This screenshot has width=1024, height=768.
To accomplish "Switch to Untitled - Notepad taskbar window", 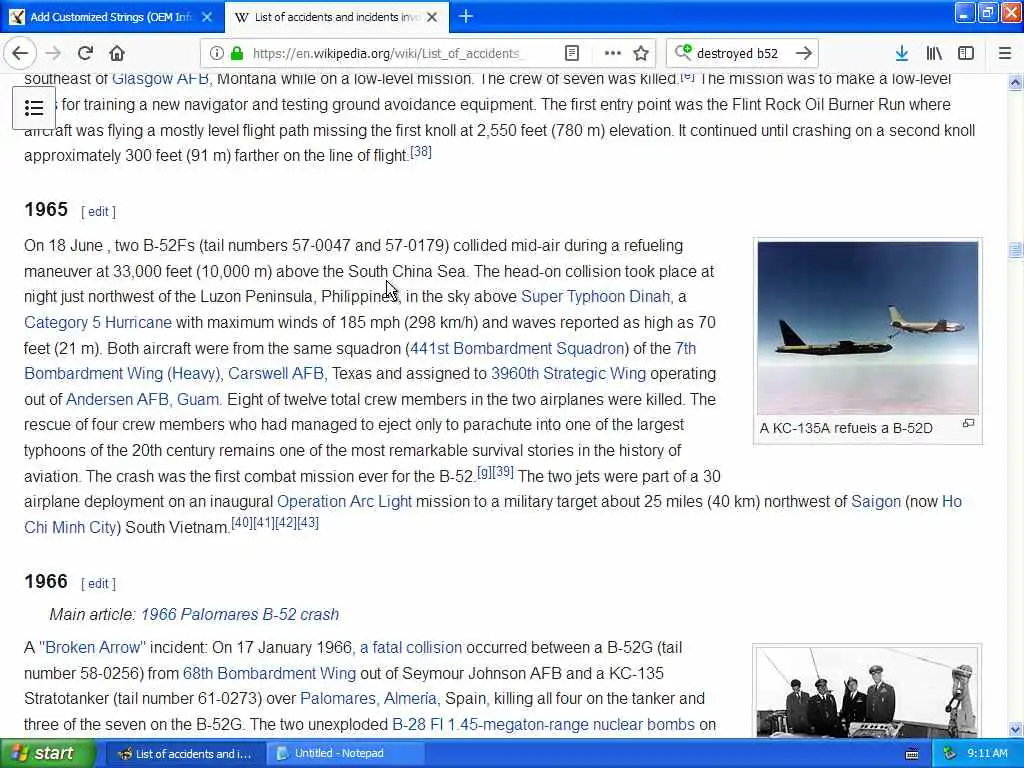I will pos(346,754).
